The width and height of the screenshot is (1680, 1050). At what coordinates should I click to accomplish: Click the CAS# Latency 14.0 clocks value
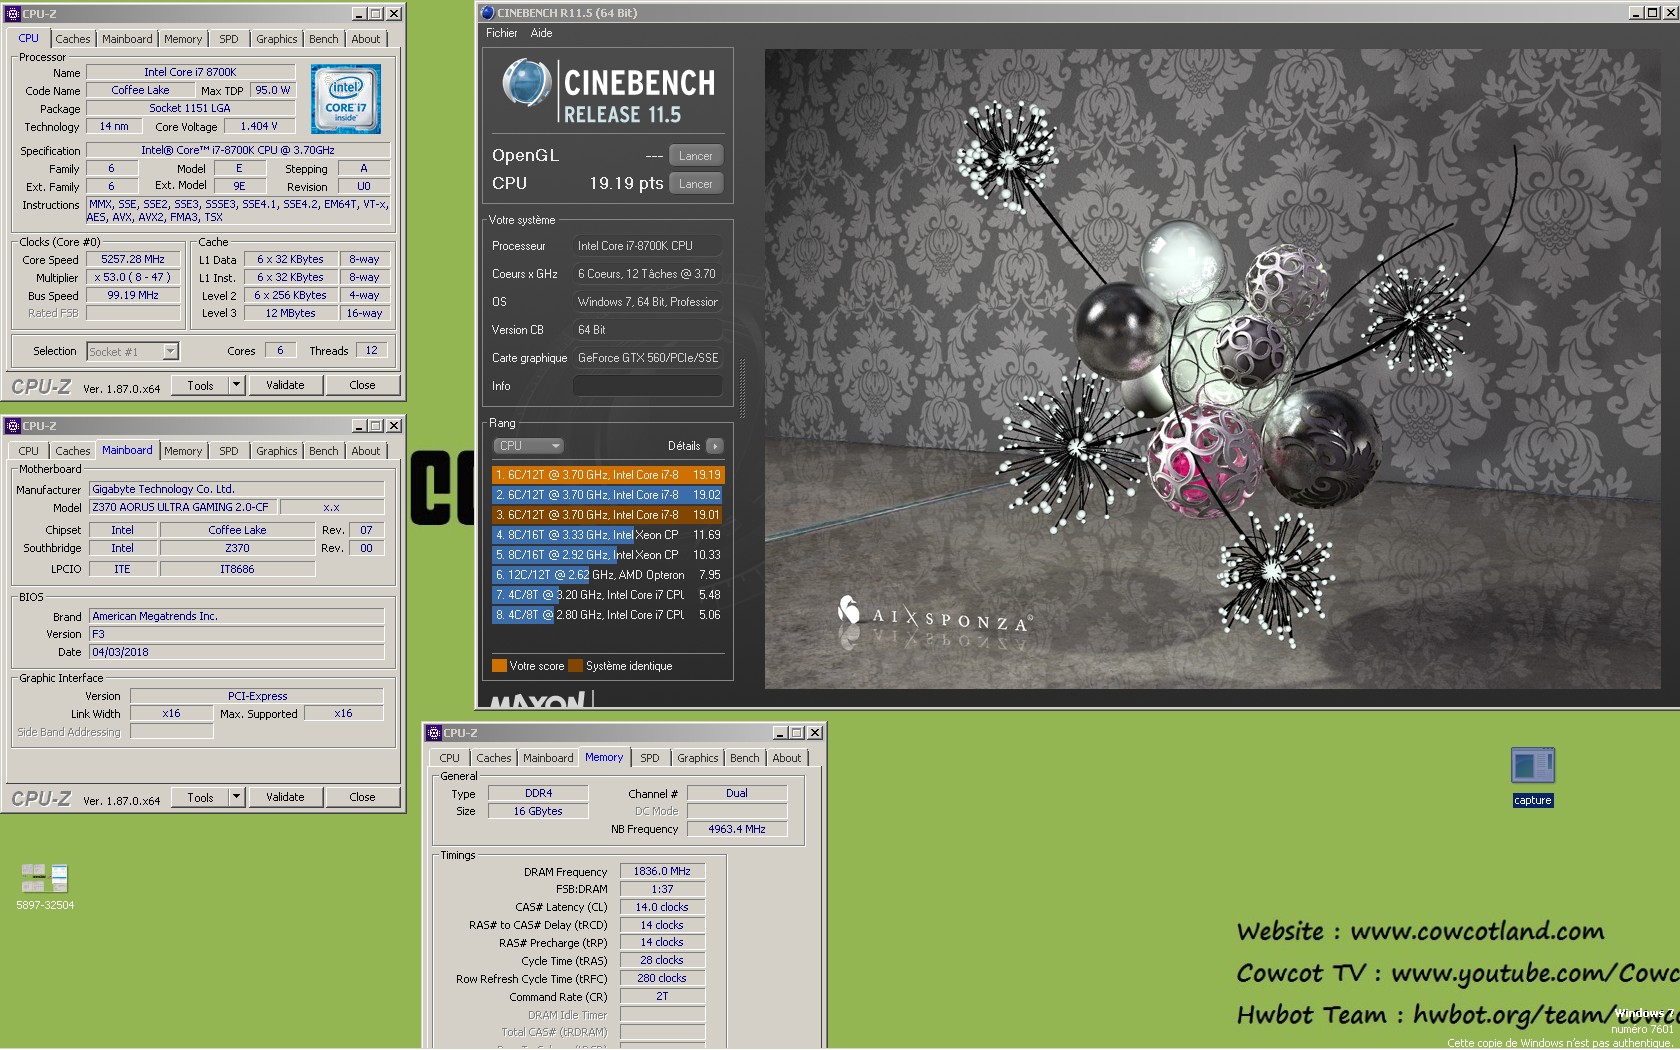(662, 907)
